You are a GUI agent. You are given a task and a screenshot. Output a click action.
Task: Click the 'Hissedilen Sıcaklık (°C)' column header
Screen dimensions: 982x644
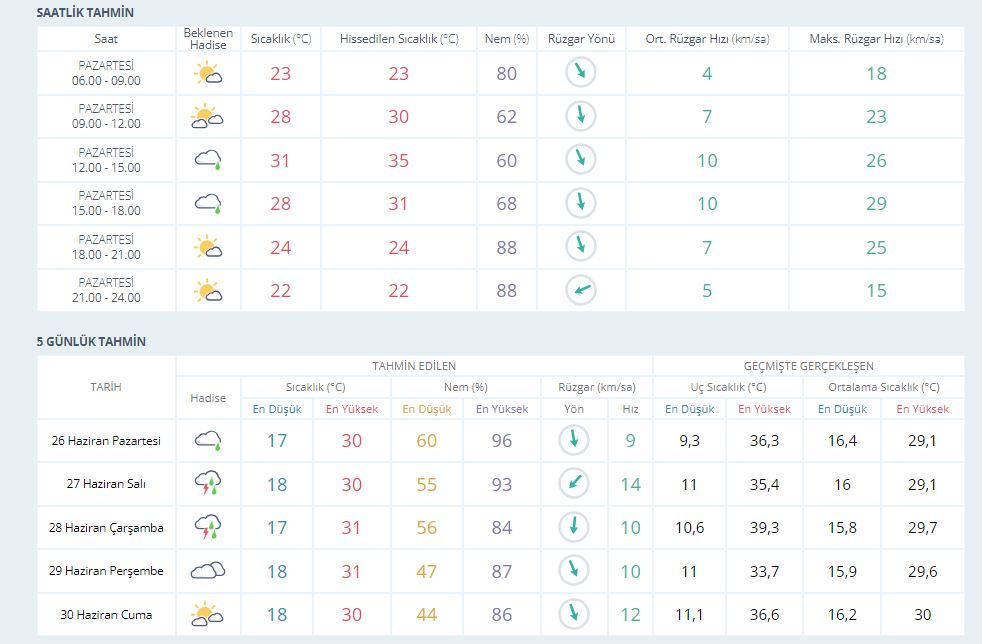pyautogui.click(x=399, y=39)
